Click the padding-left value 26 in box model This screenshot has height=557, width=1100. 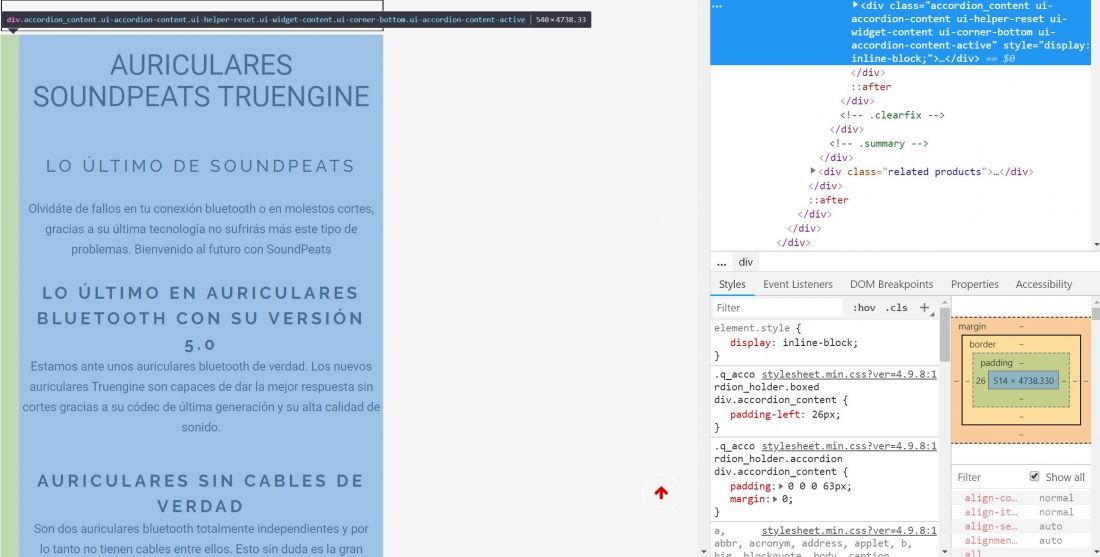tap(980, 380)
